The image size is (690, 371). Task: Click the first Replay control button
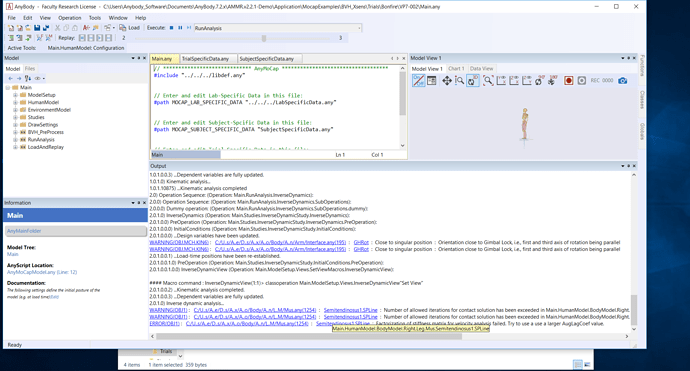(x=82, y=38)
